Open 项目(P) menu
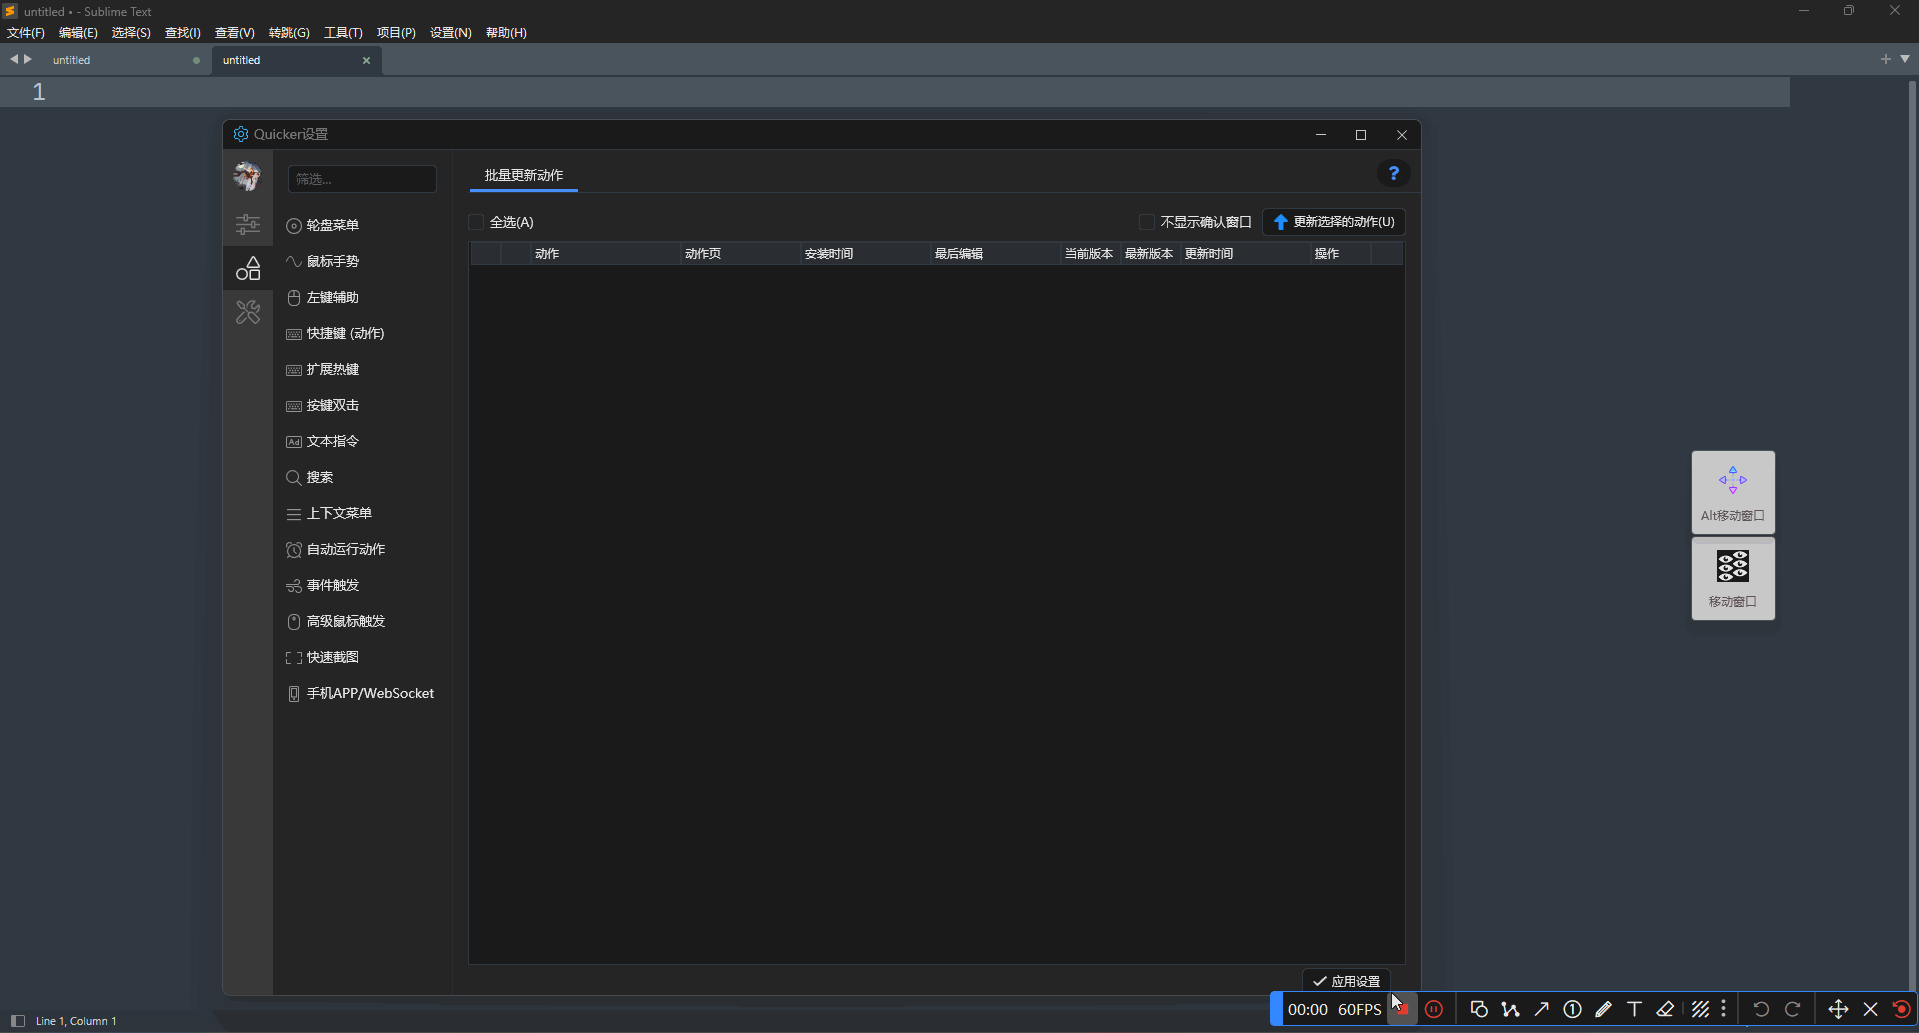 pyautogui.click(x=396, y=33)
